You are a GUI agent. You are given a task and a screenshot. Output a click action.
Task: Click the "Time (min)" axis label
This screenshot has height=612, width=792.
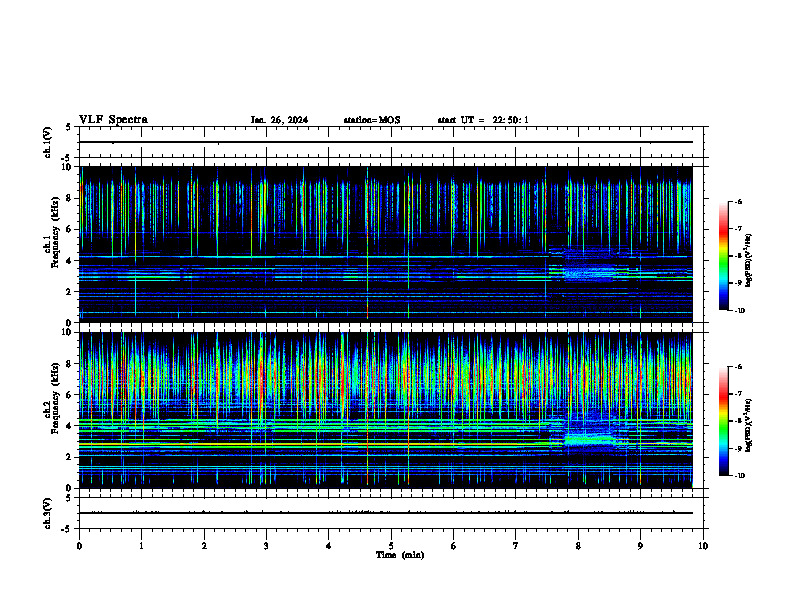[400, 555]
